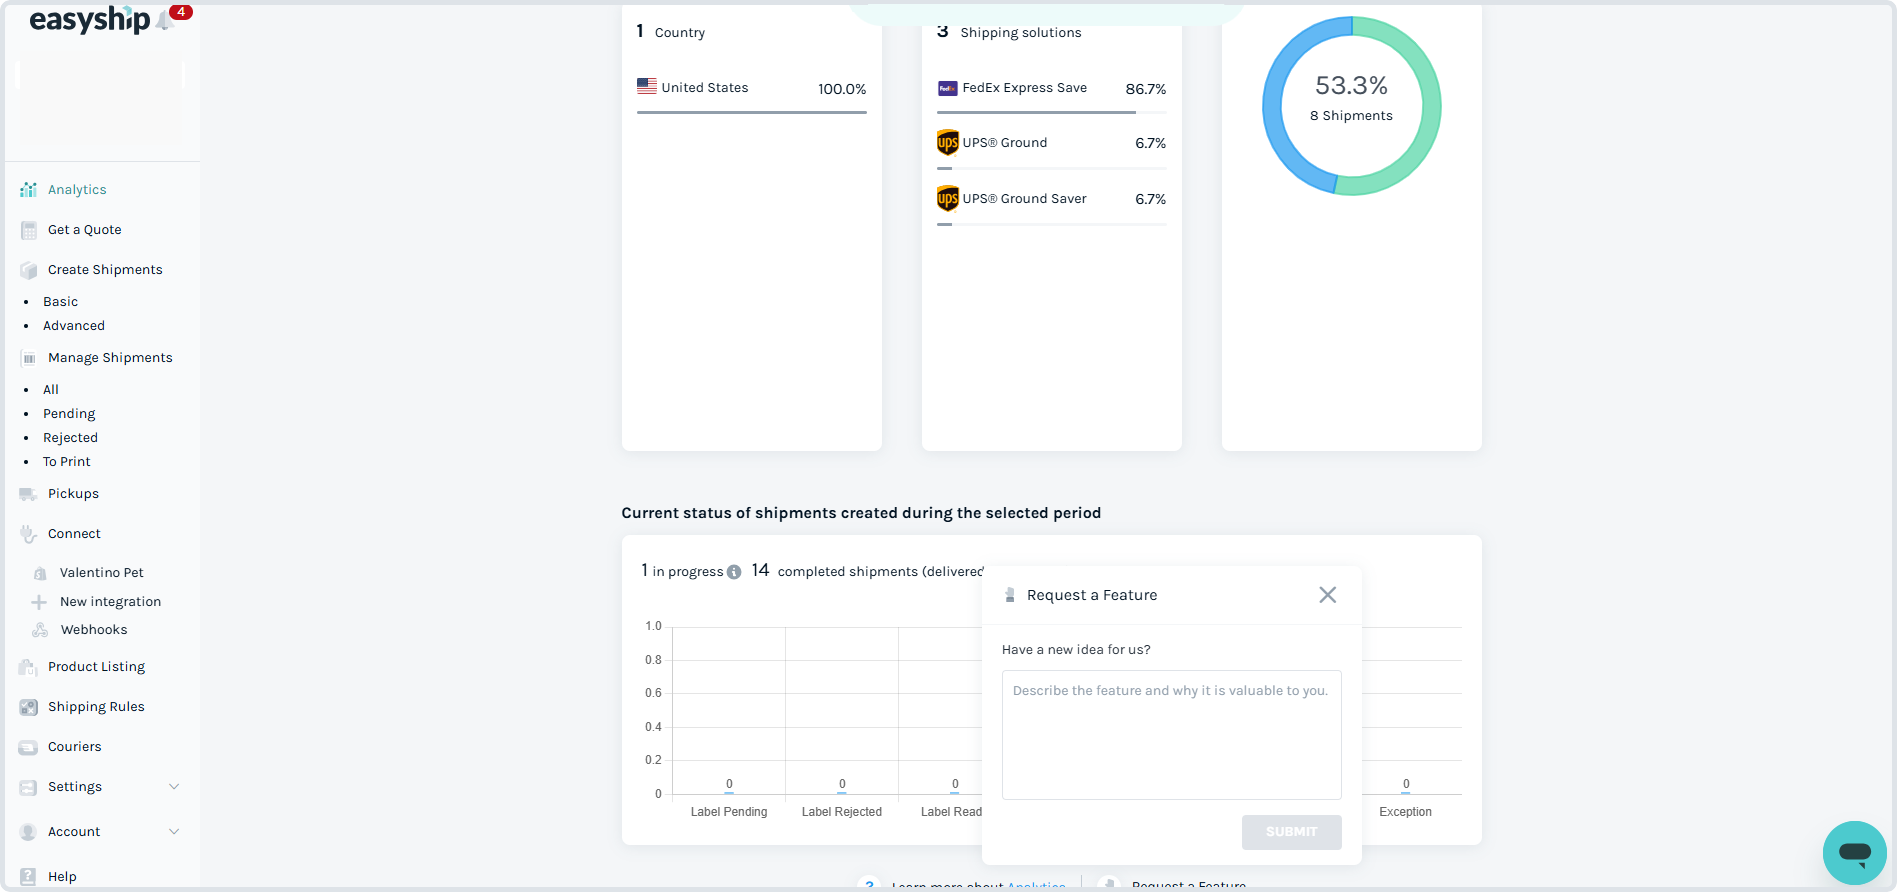Add a New integration

pos(110,602)
